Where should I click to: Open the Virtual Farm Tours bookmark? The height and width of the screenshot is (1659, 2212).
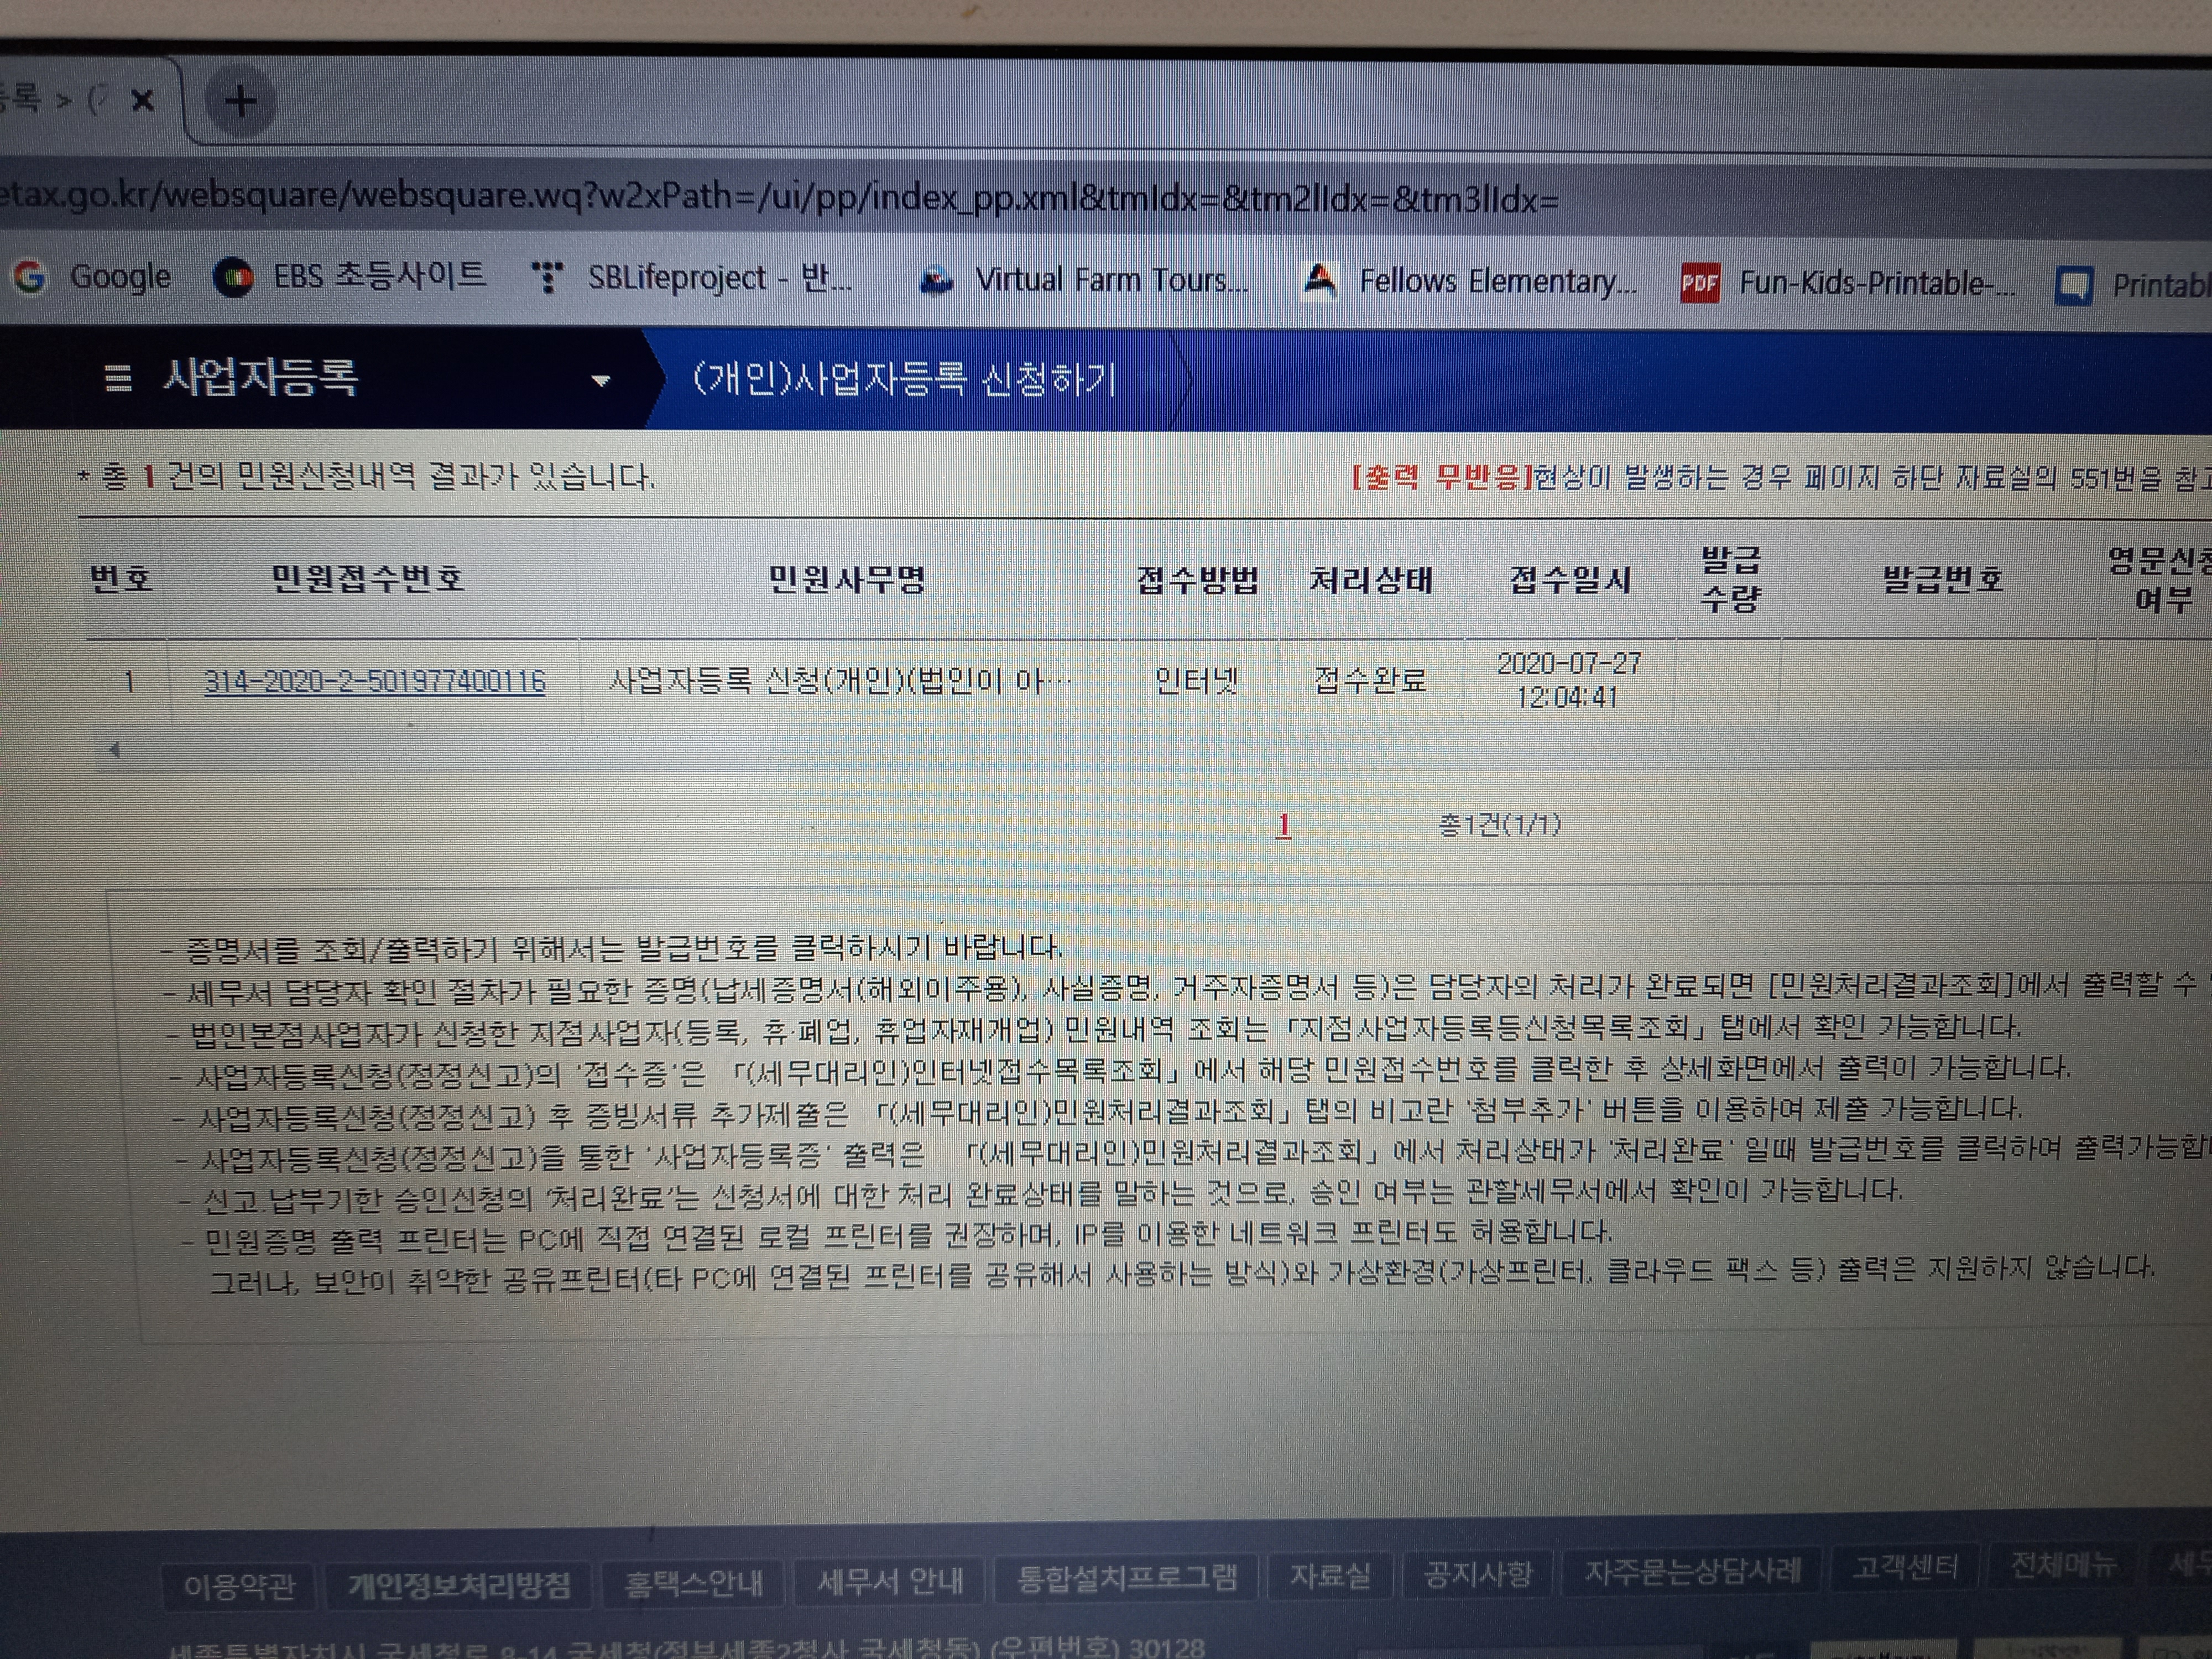coord(1084,280)
